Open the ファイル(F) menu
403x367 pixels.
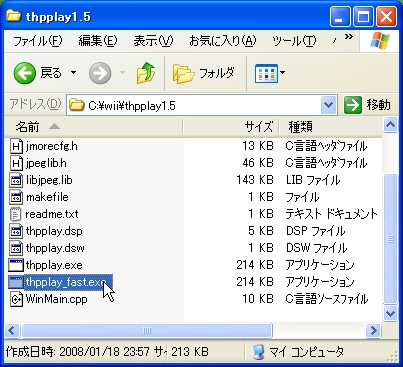click(38, 41)
